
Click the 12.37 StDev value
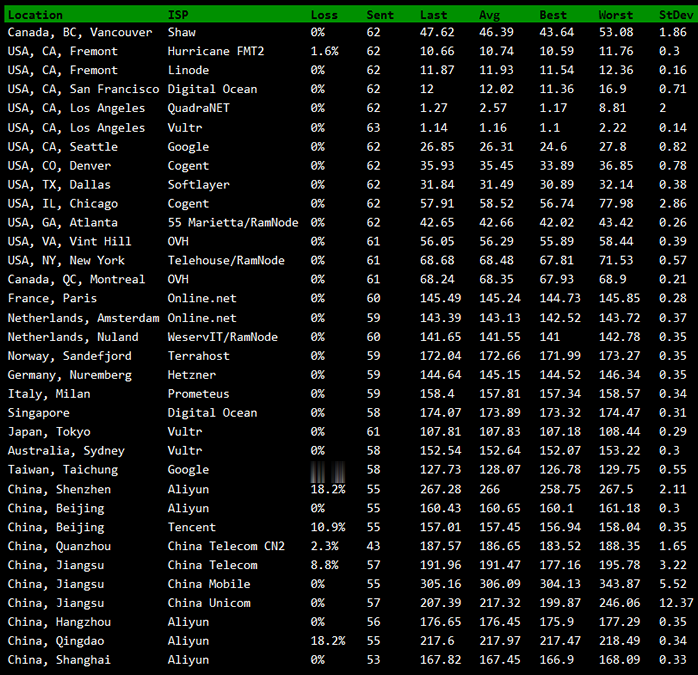coord(676,603)
